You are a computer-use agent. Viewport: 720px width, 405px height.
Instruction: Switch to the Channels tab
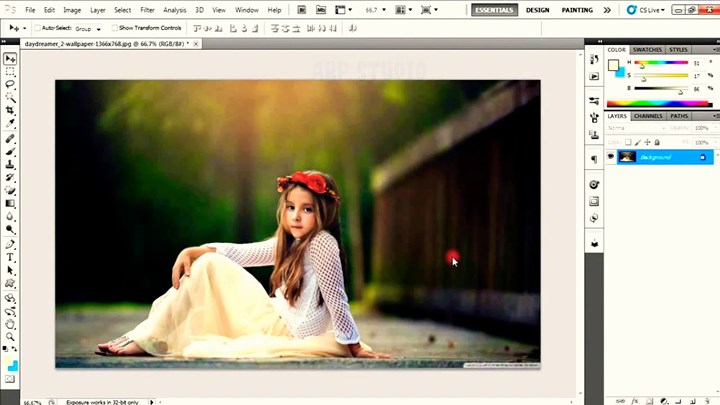pyautogui.click(x=648, y=116)
